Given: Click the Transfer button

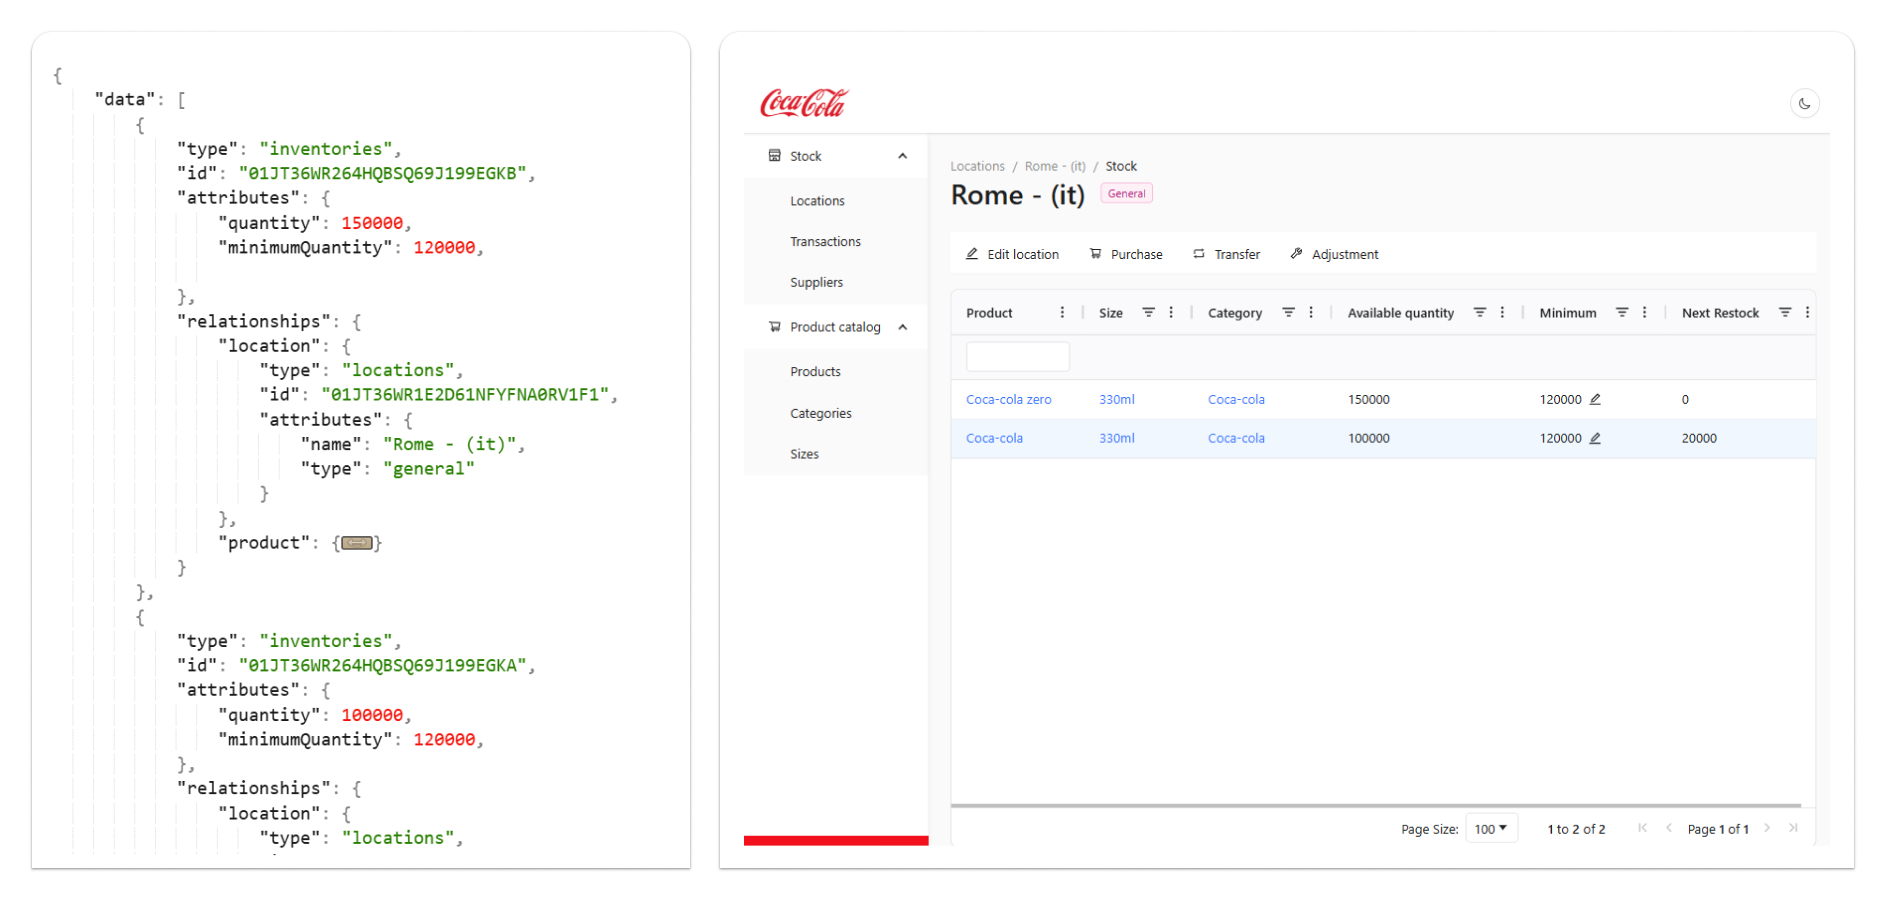Looking at the screenshot, I should coord(1226,254).
